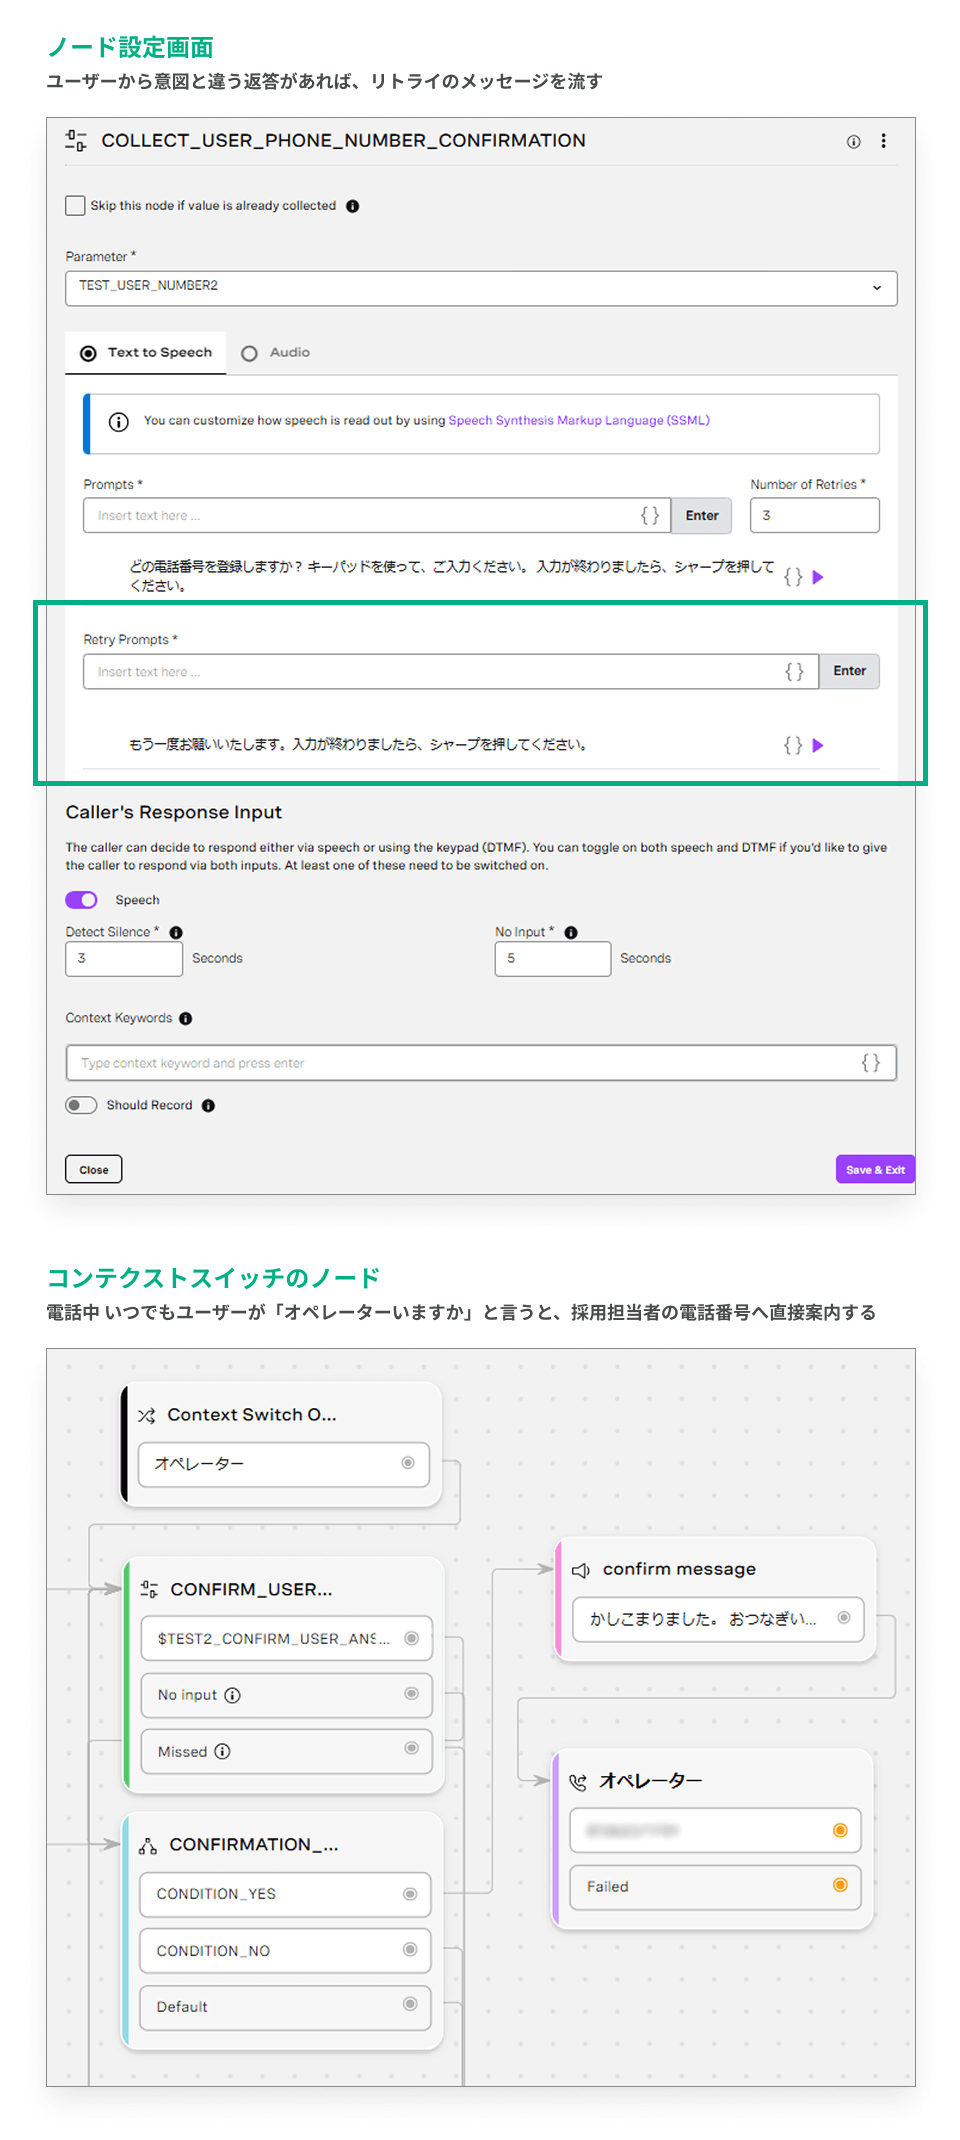
Task: Toggle the Speech switch off
Action: pos(81,900)
